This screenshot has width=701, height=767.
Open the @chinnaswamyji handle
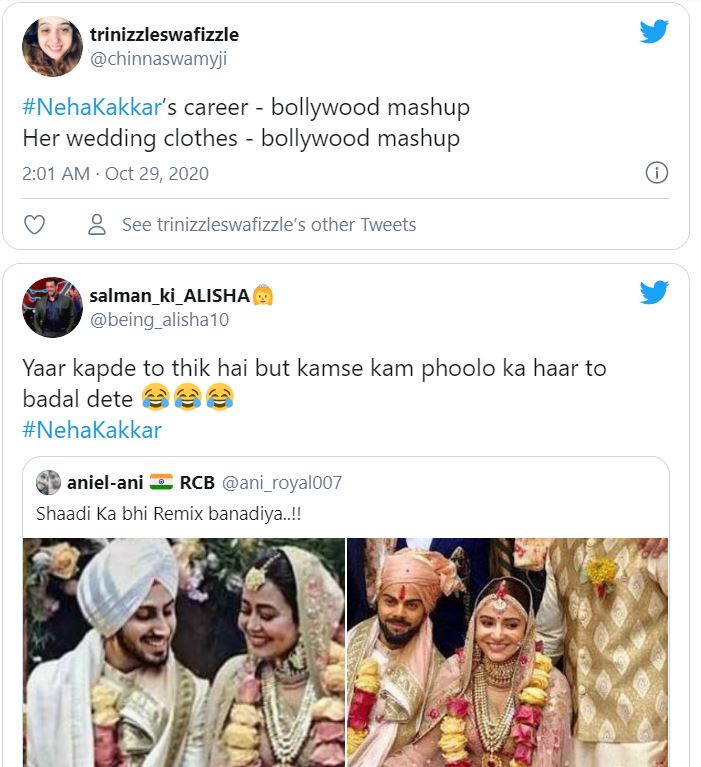click(x=159, y=59)
